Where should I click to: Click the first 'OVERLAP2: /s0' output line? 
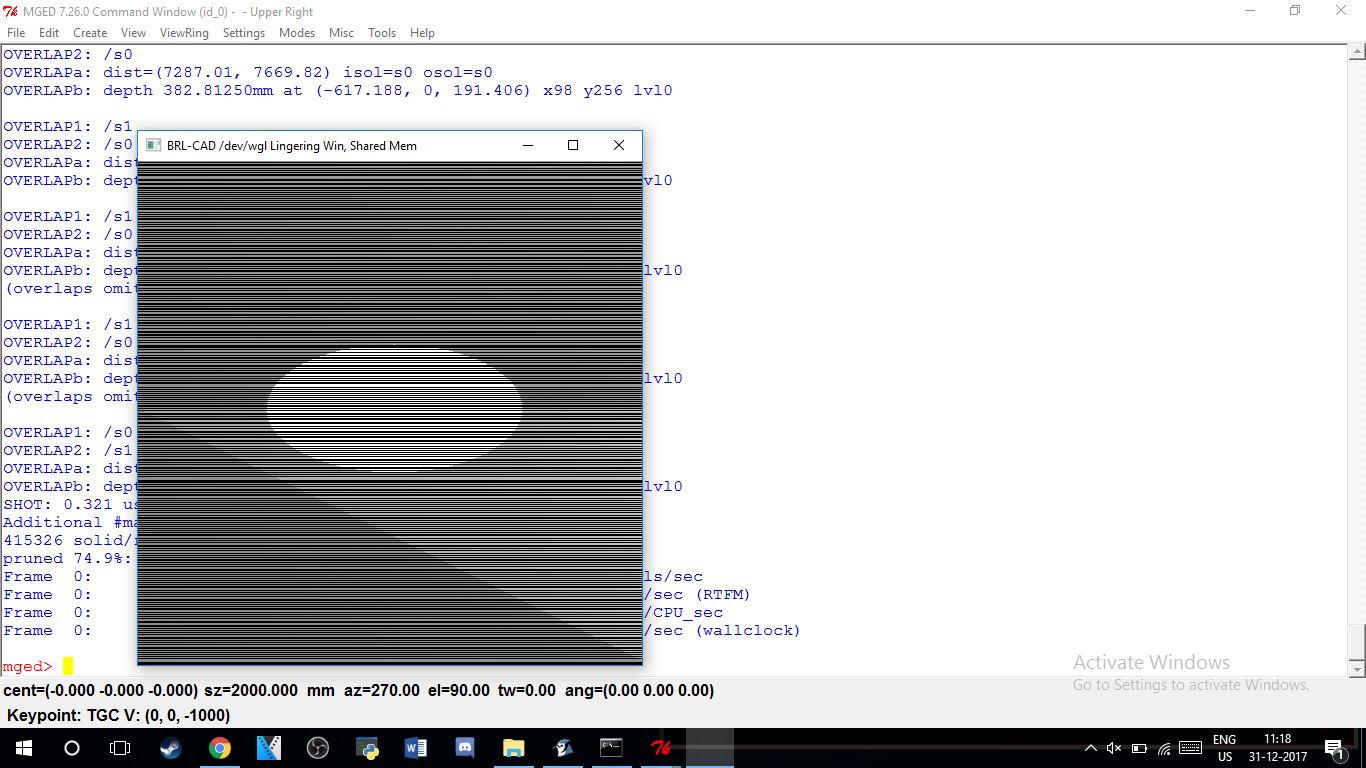(x=68, y=54)
